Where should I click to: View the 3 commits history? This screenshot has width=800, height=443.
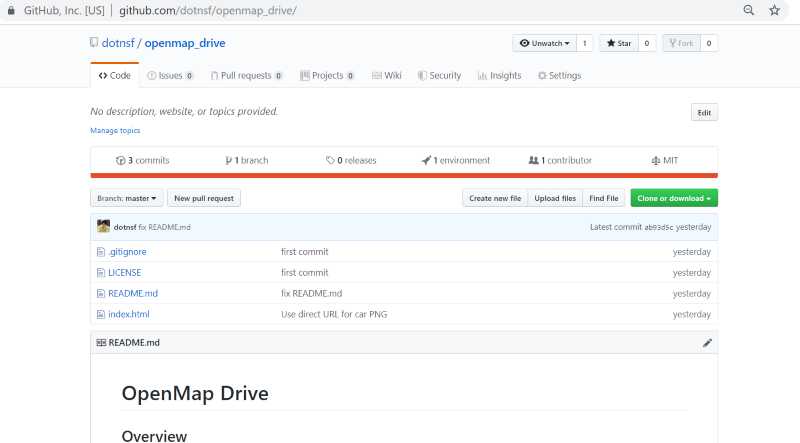[143, 160]
